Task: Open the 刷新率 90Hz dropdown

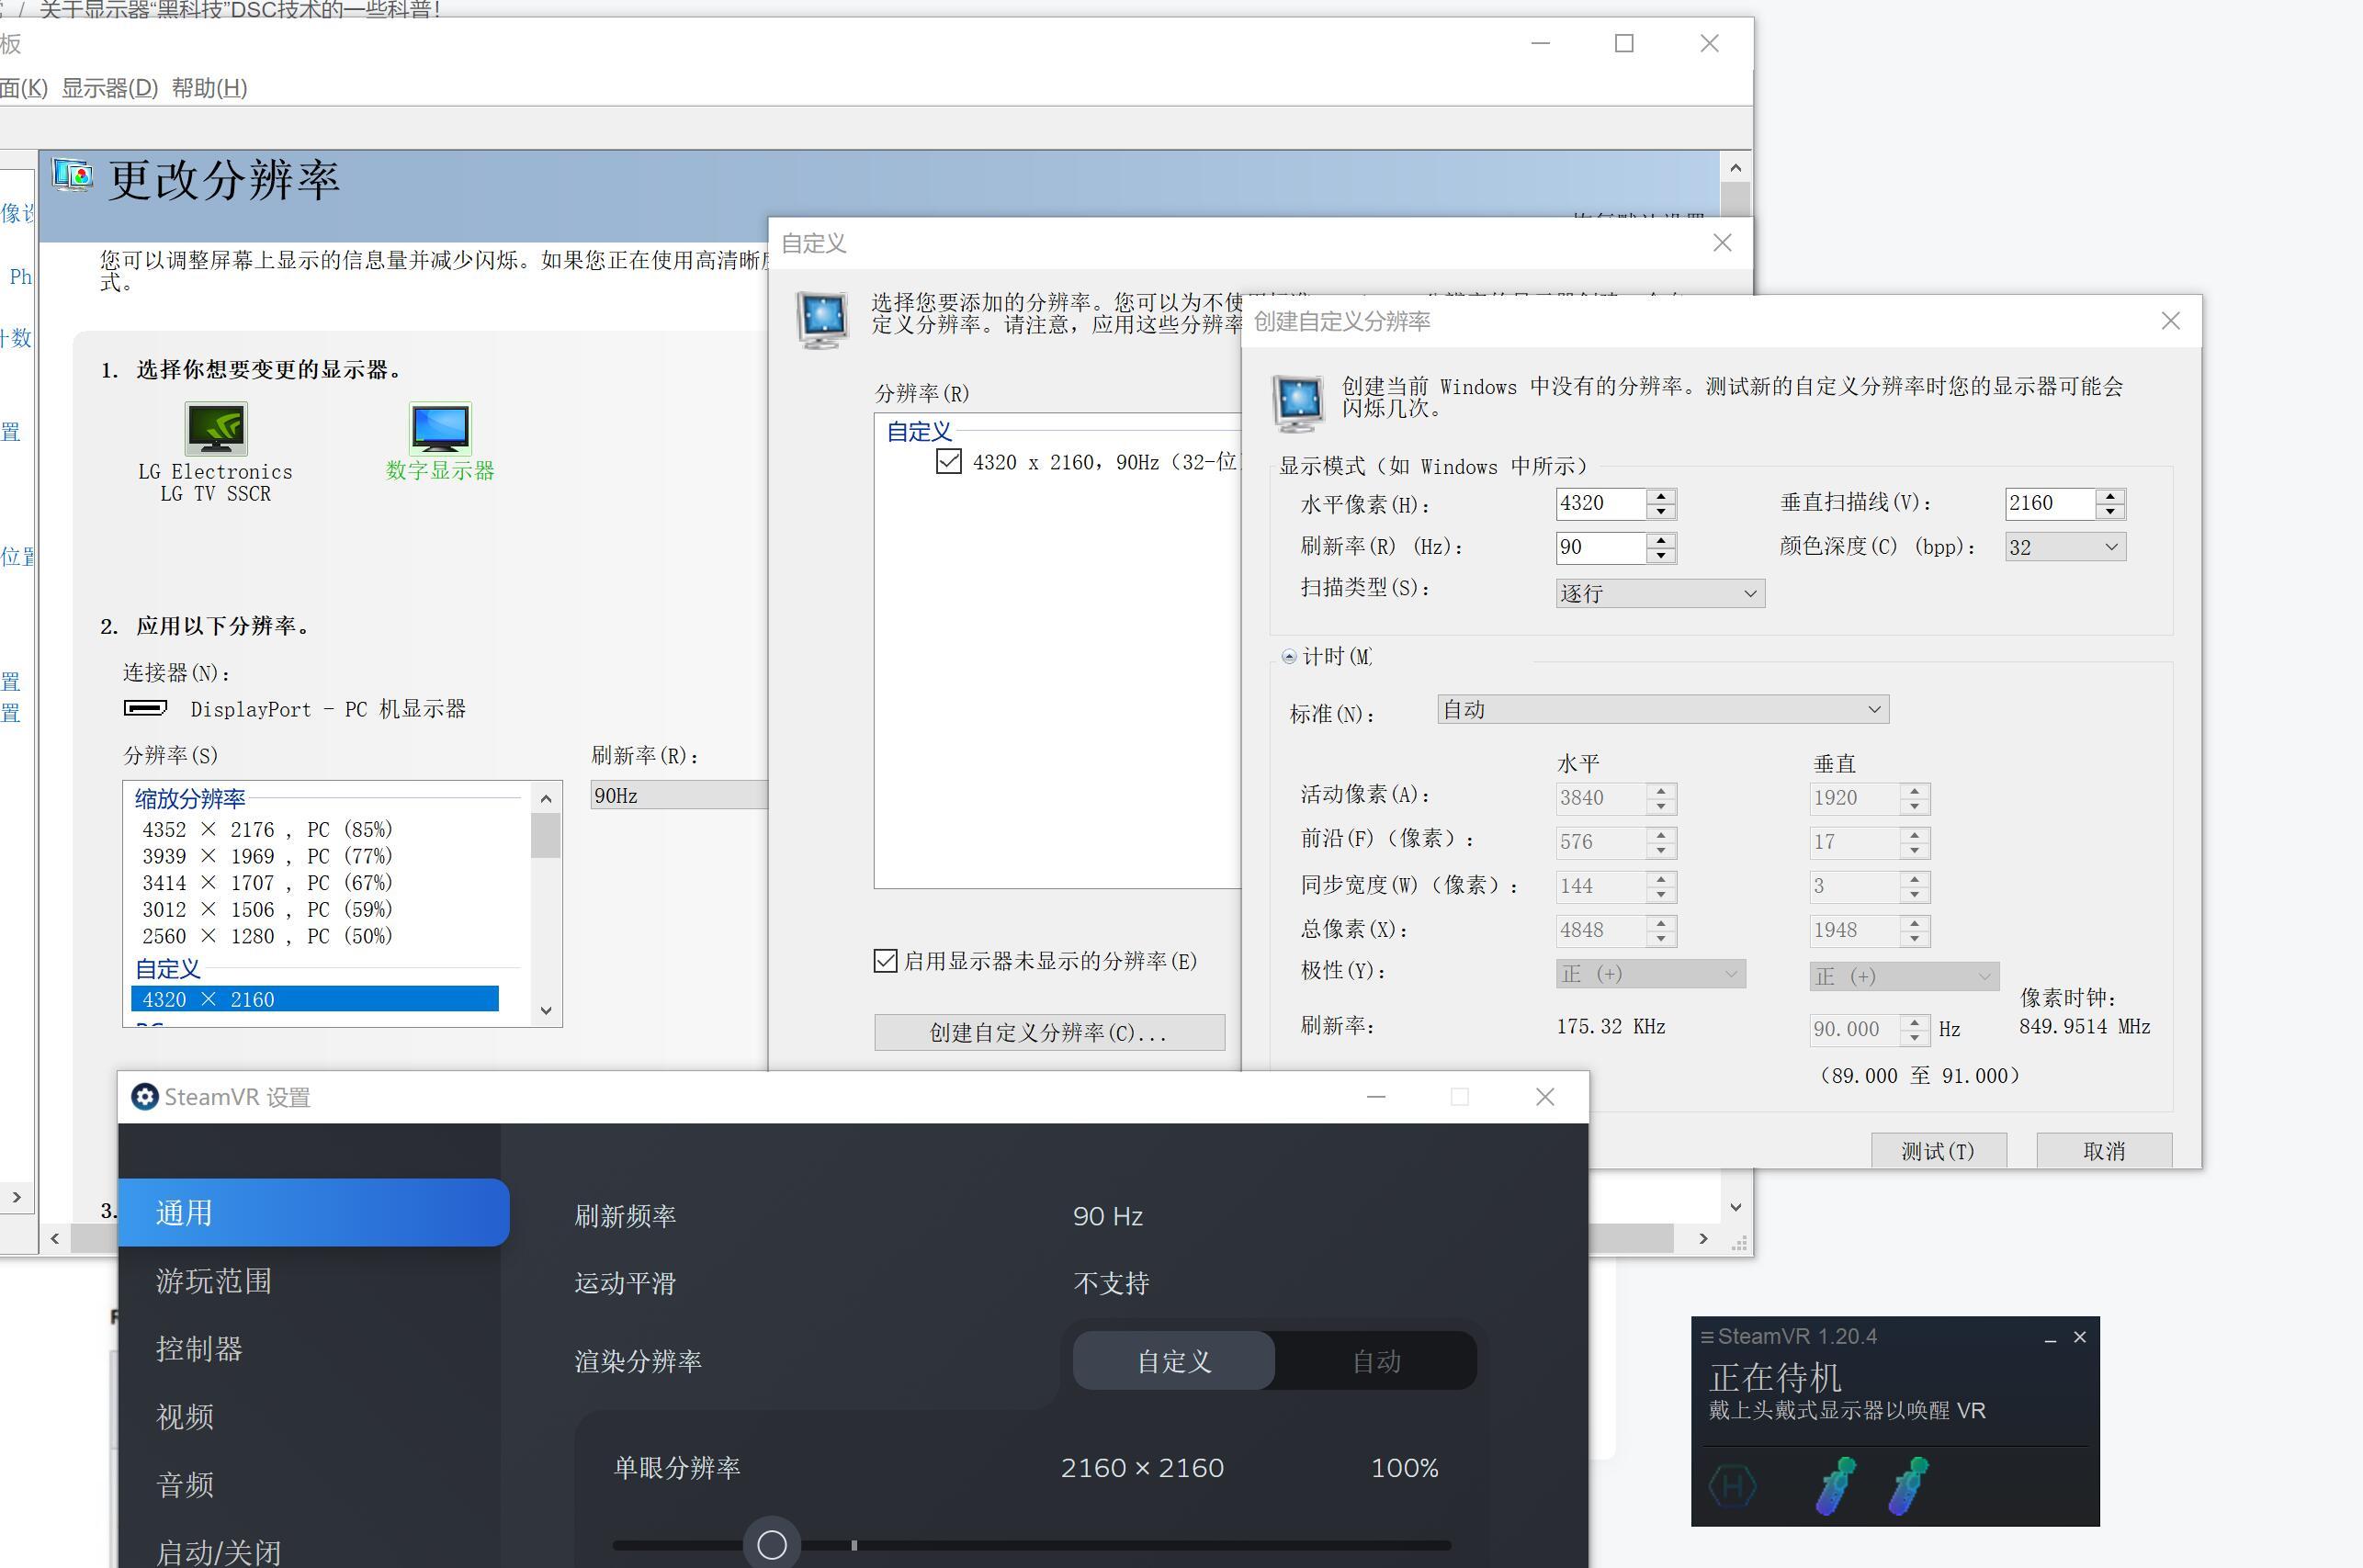Action: (679, 795)
